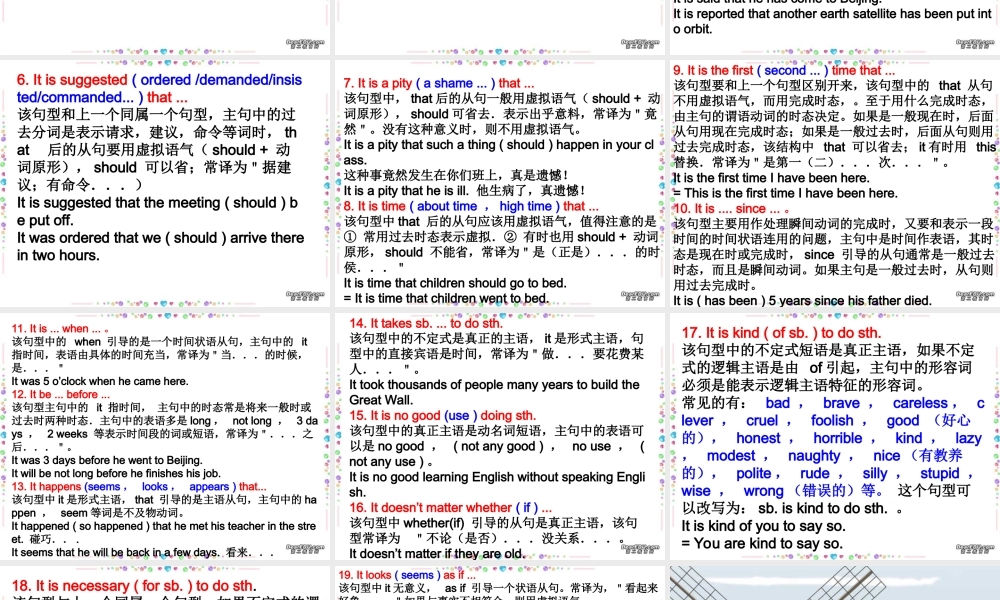The height and width of the screenshot is (600, 1000).
Task: Click heading '6. It is suggested ... that'
Action: point(159,89)
